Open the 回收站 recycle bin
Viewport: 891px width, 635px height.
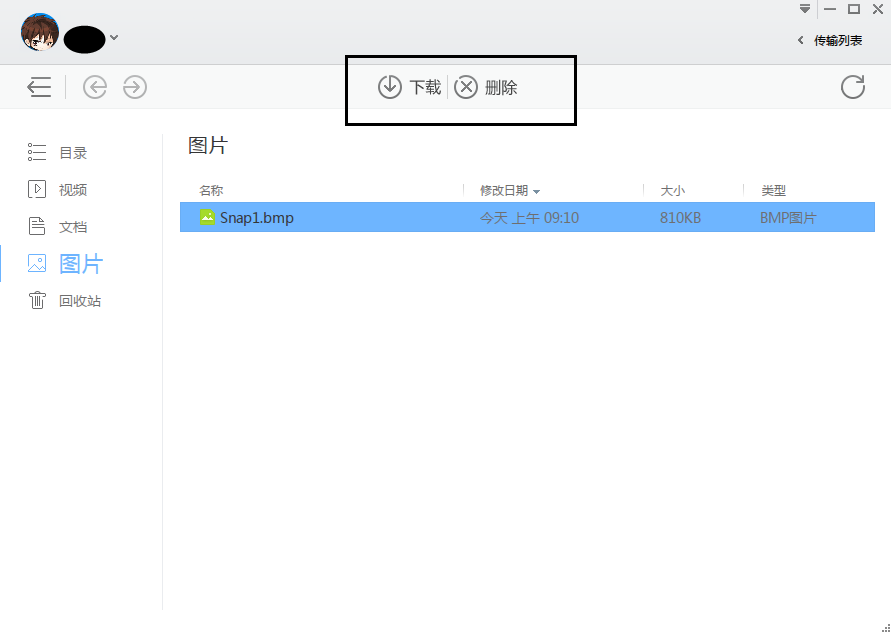point(64,300)
